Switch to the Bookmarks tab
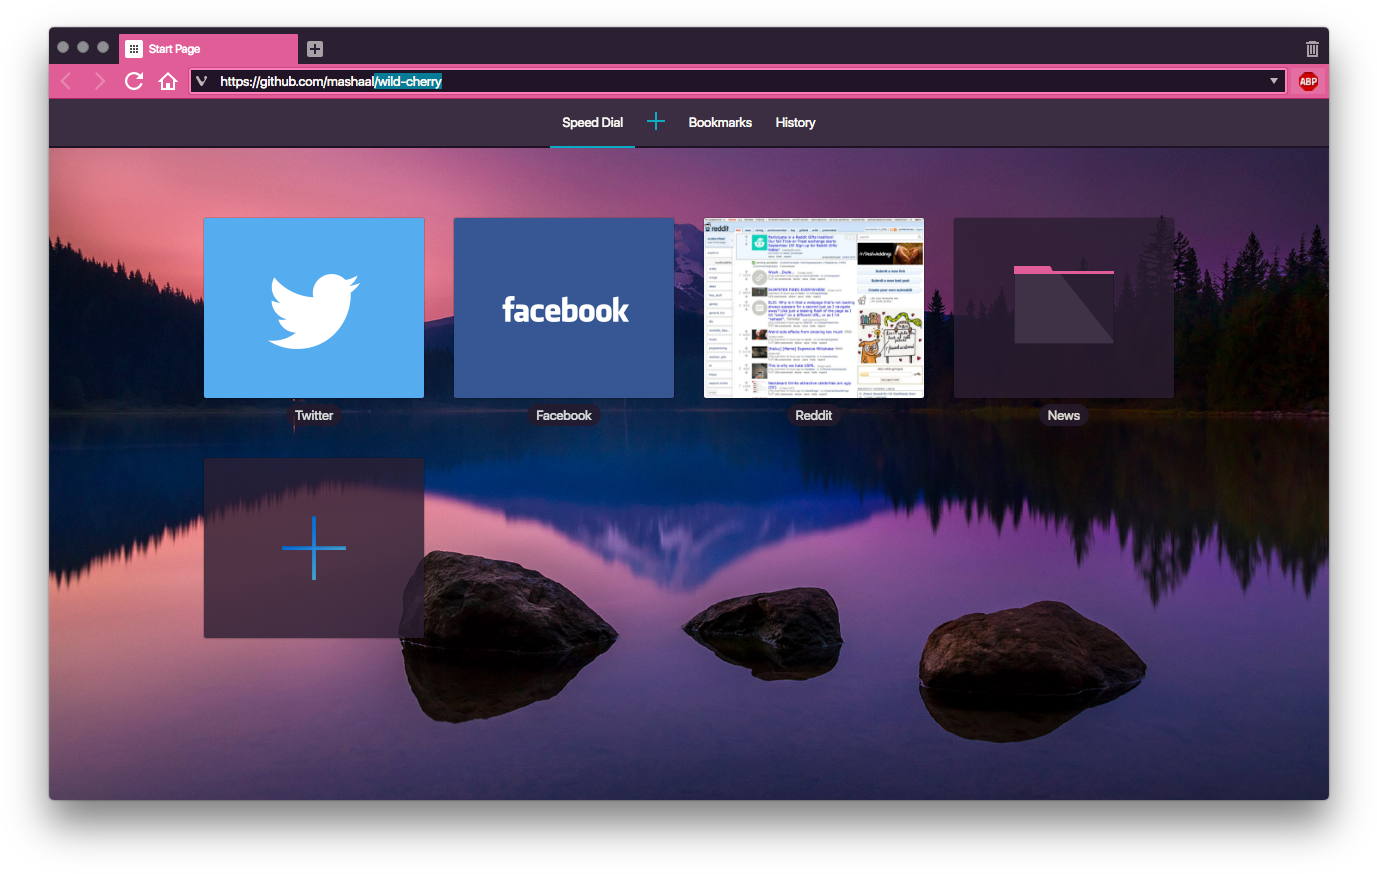The height and width of the screenshot is (874, 1377). click(720, 122)
